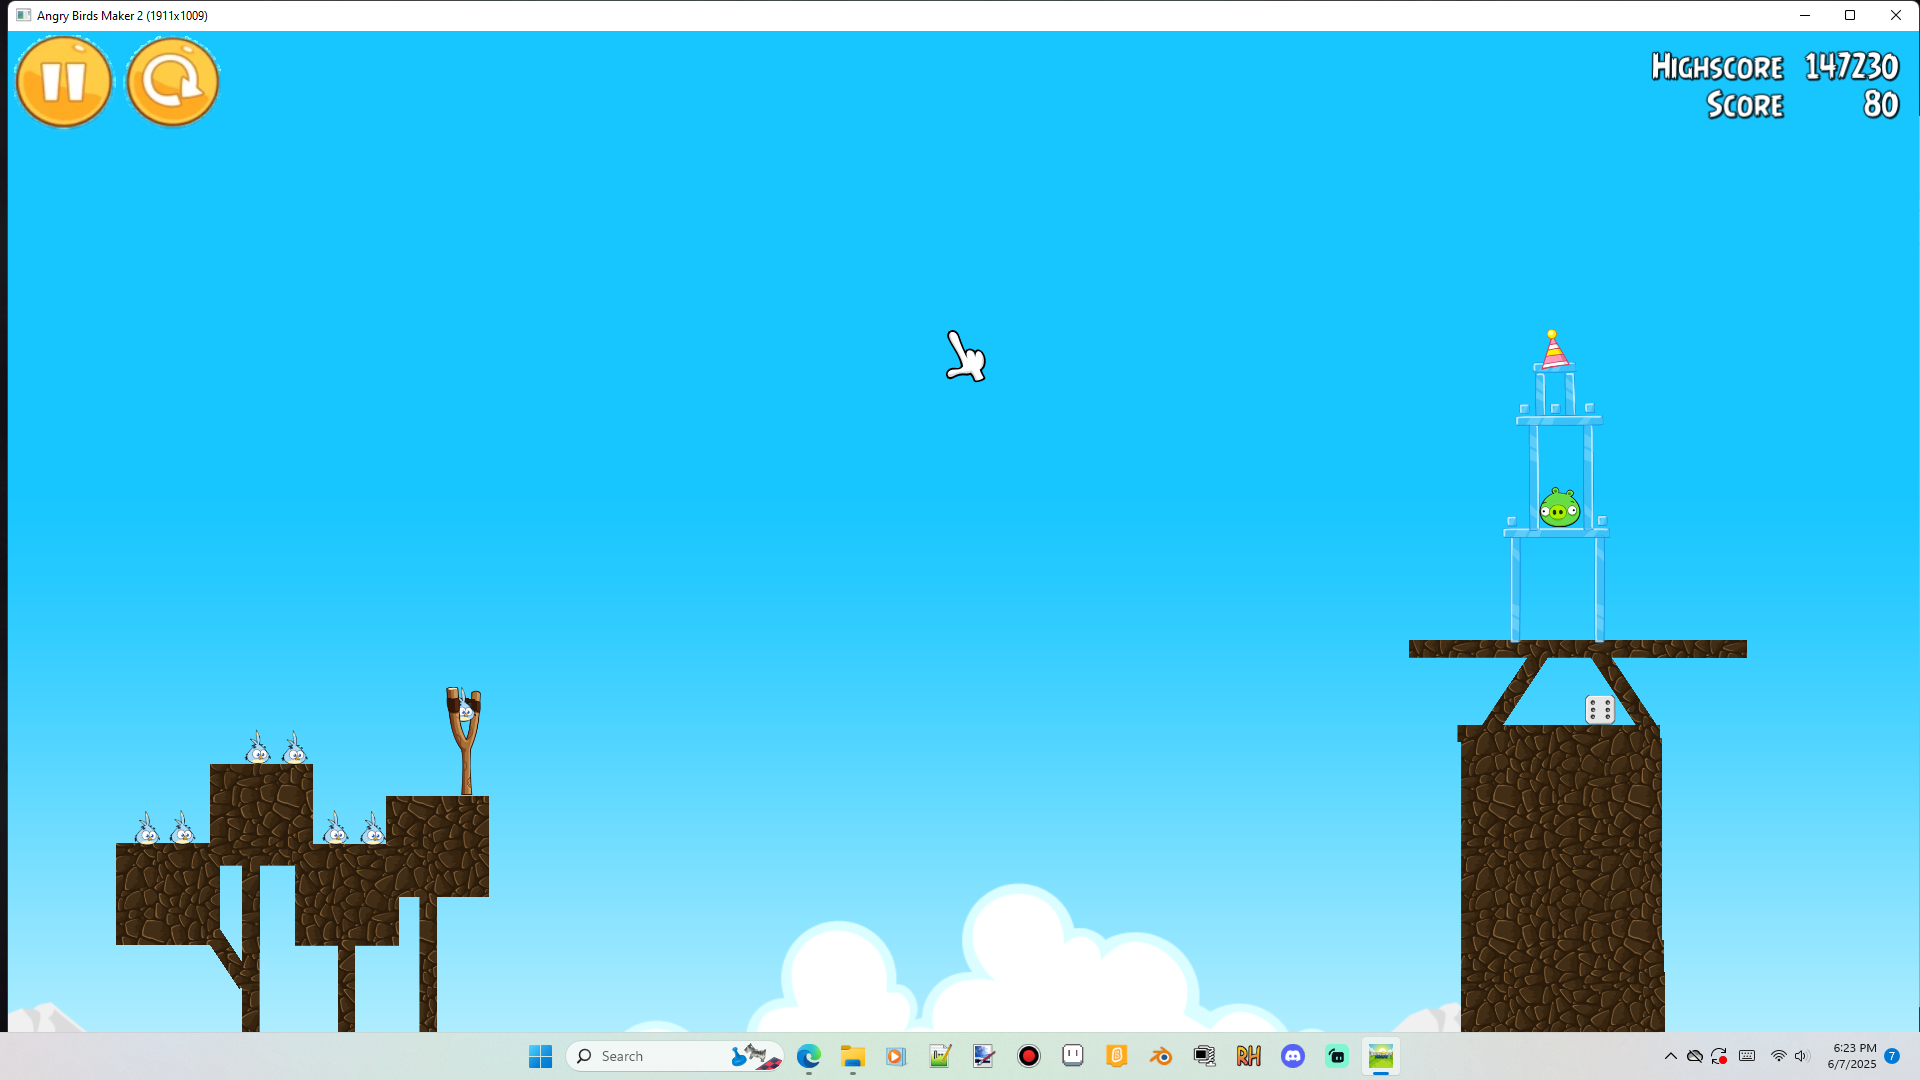
Task: Click the current Score value 80
Action: 1881,105
